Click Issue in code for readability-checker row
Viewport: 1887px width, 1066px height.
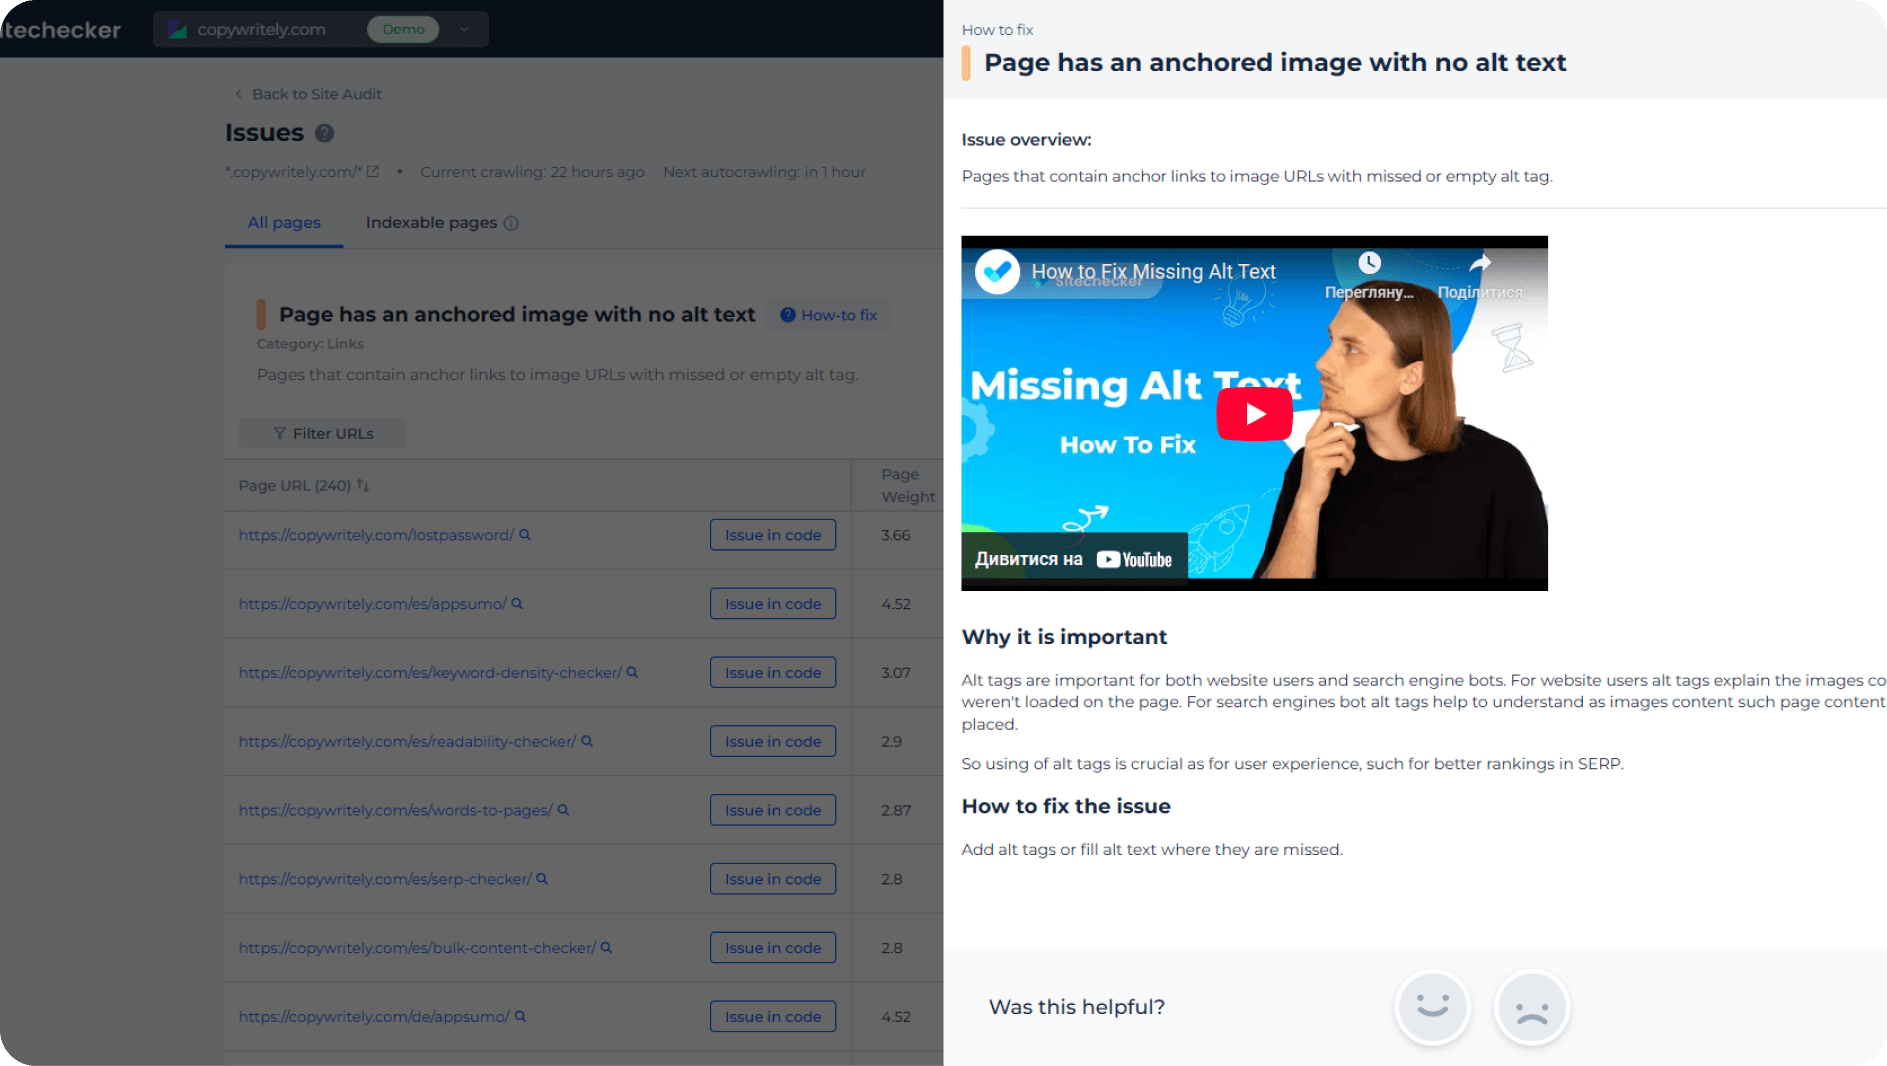tap(773, 742)
